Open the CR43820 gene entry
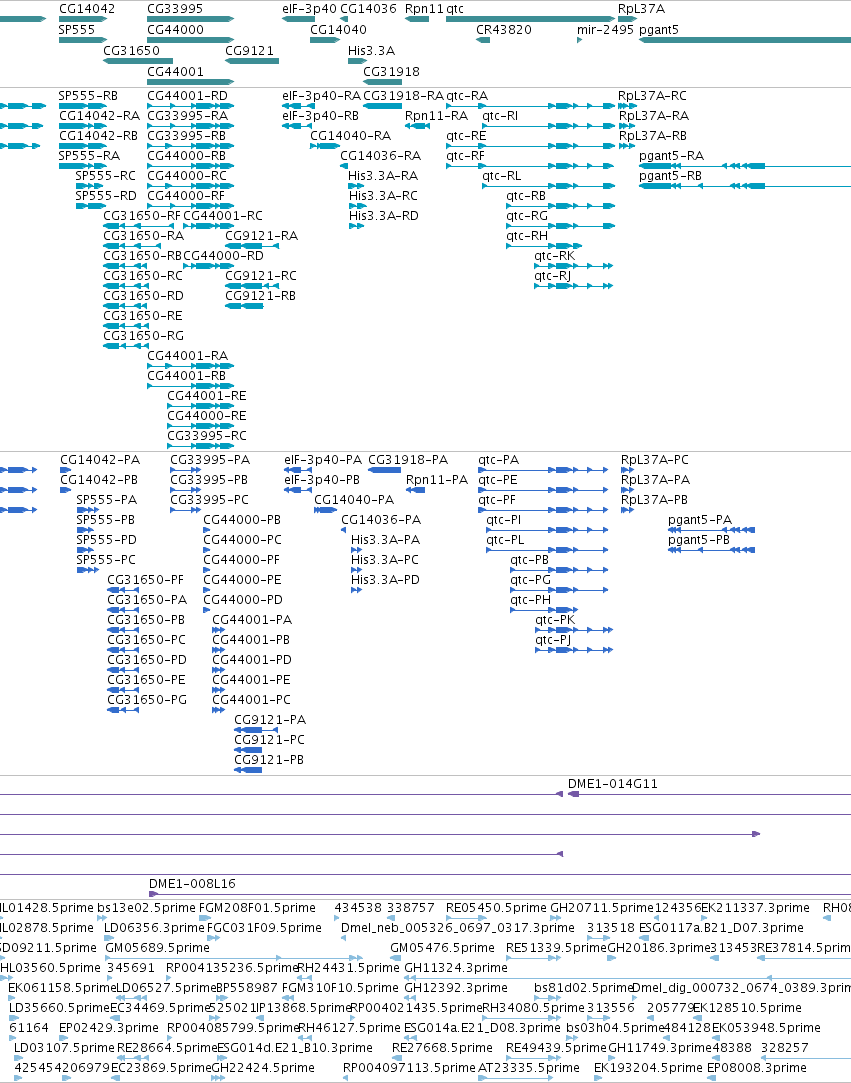Screen dimensions: 851x1083 pyautogui.click(x=504, y=30)
